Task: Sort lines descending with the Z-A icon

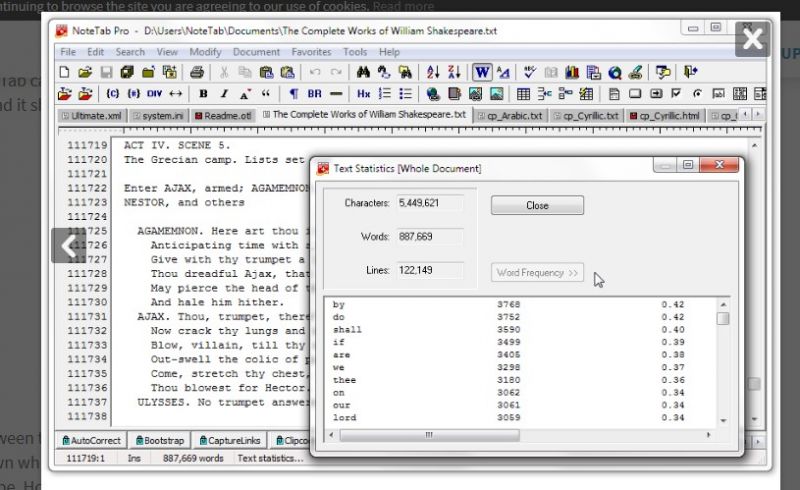Action: tap(454, 72)
